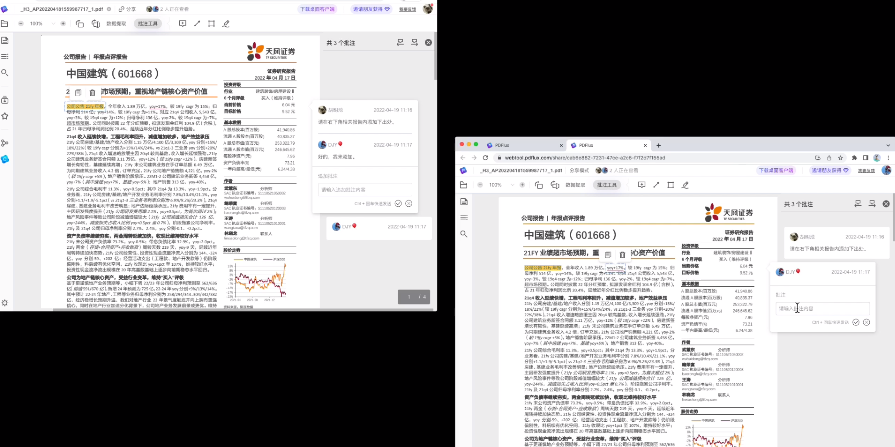Viewport: 895px width, 447px height.
Task: Click the 分享 share button in left window
Action: 128,9
